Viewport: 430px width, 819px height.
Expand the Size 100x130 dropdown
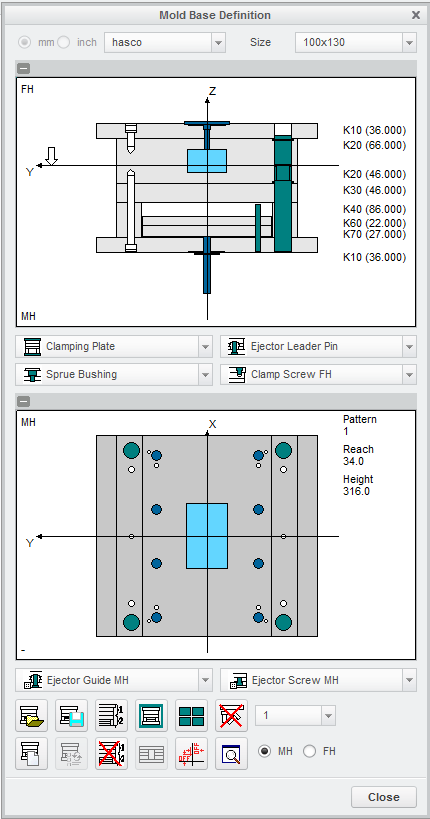356,42
